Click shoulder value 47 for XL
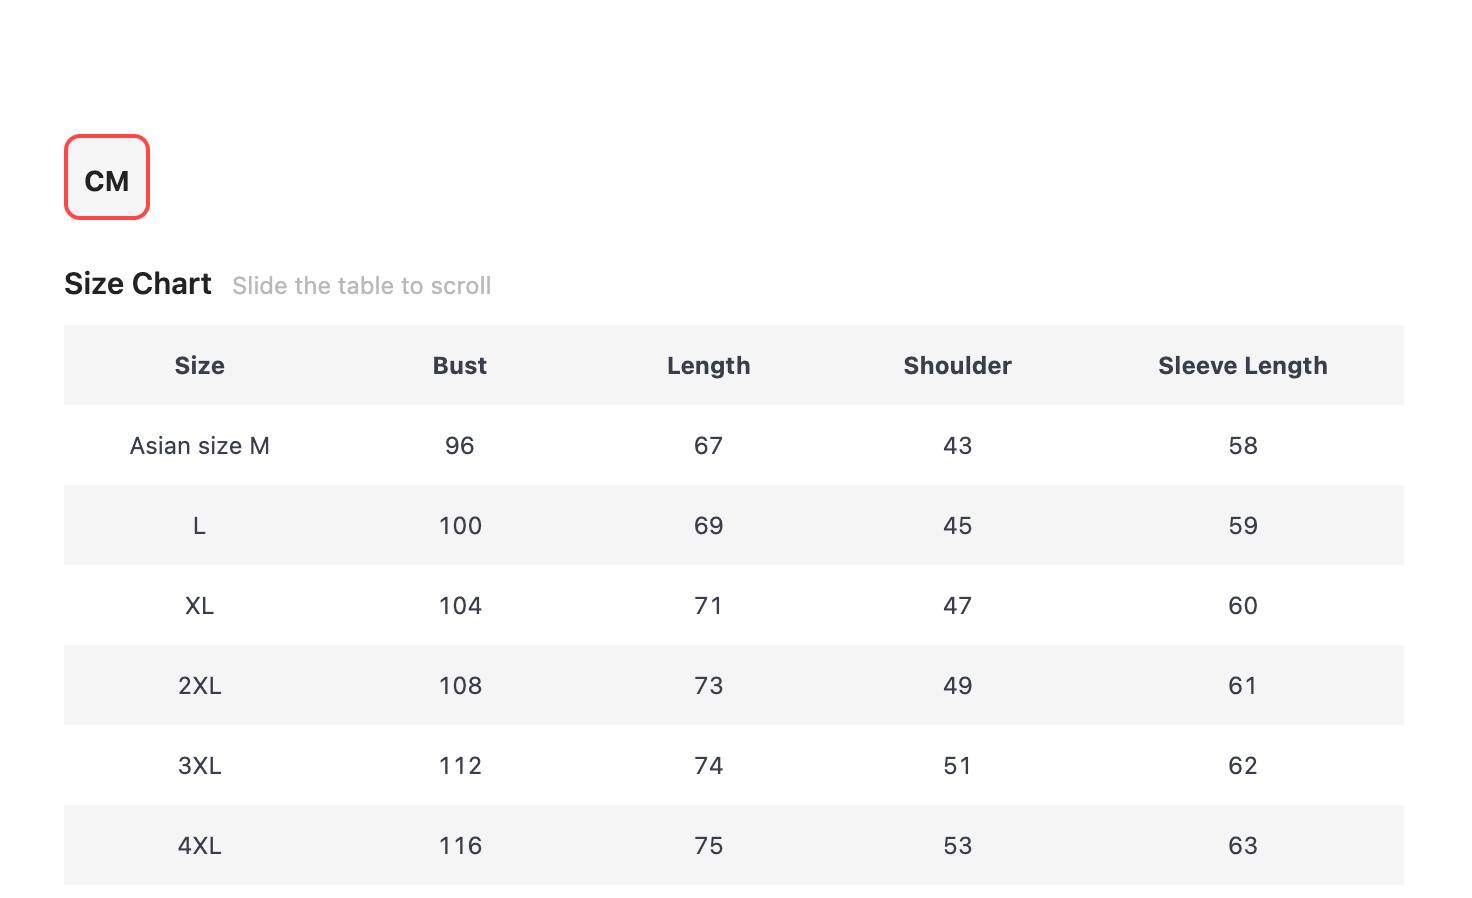Image resolution: width=1472 pixels, height=898 pixels. tap(957, 606)
